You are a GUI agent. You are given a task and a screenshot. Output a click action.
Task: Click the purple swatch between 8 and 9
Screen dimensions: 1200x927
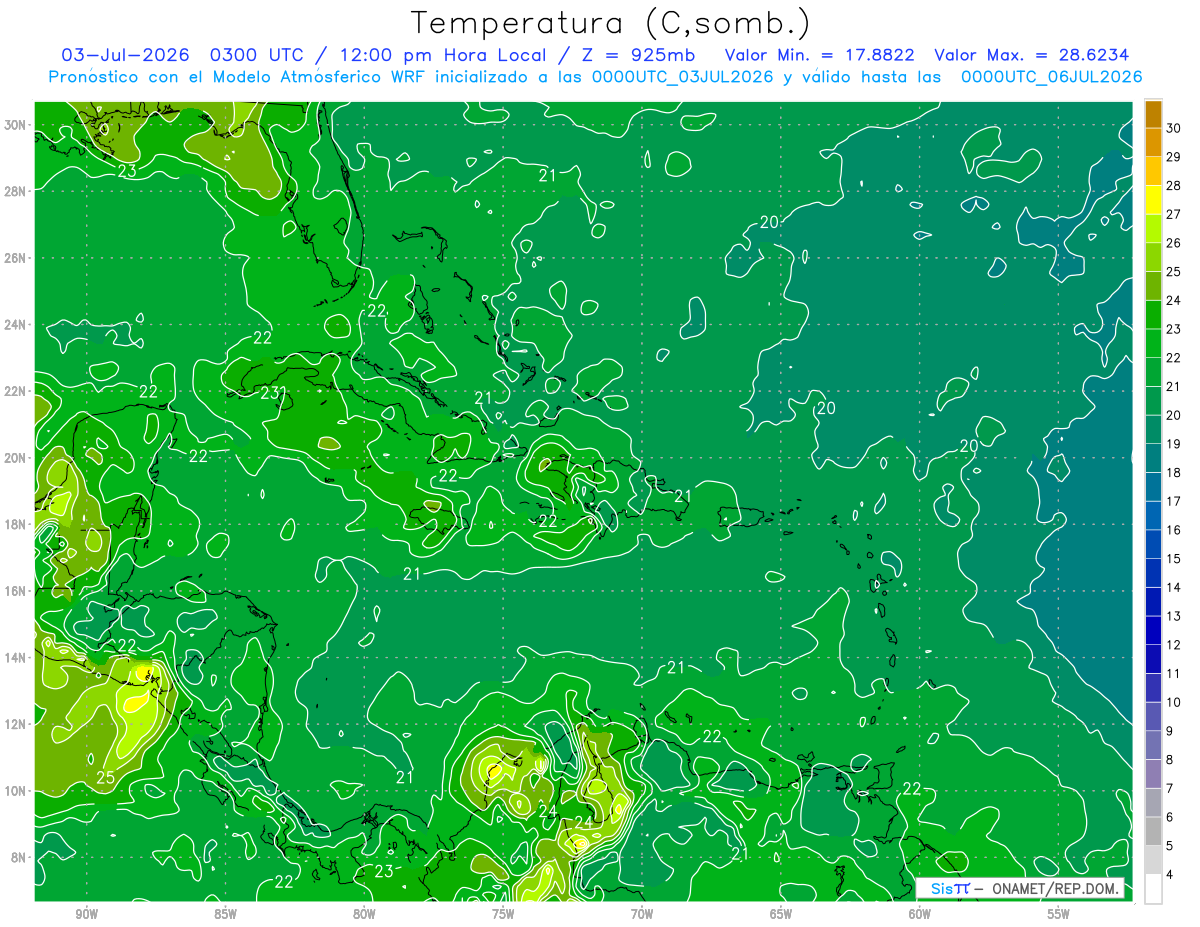click(x=1153, y=745)
